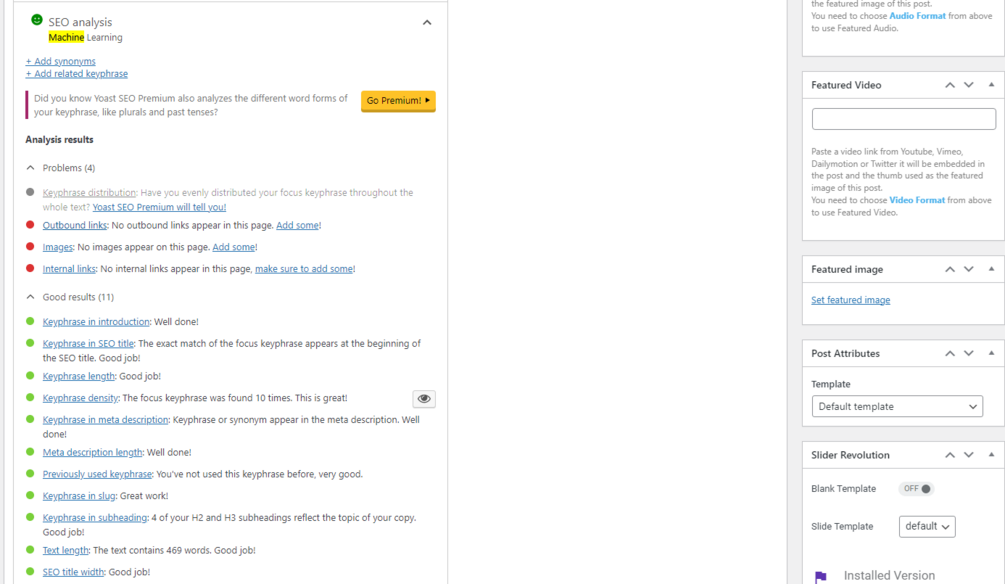Click the Add synonyms link
Viewport: 1005px width, 584px height.
60,62
